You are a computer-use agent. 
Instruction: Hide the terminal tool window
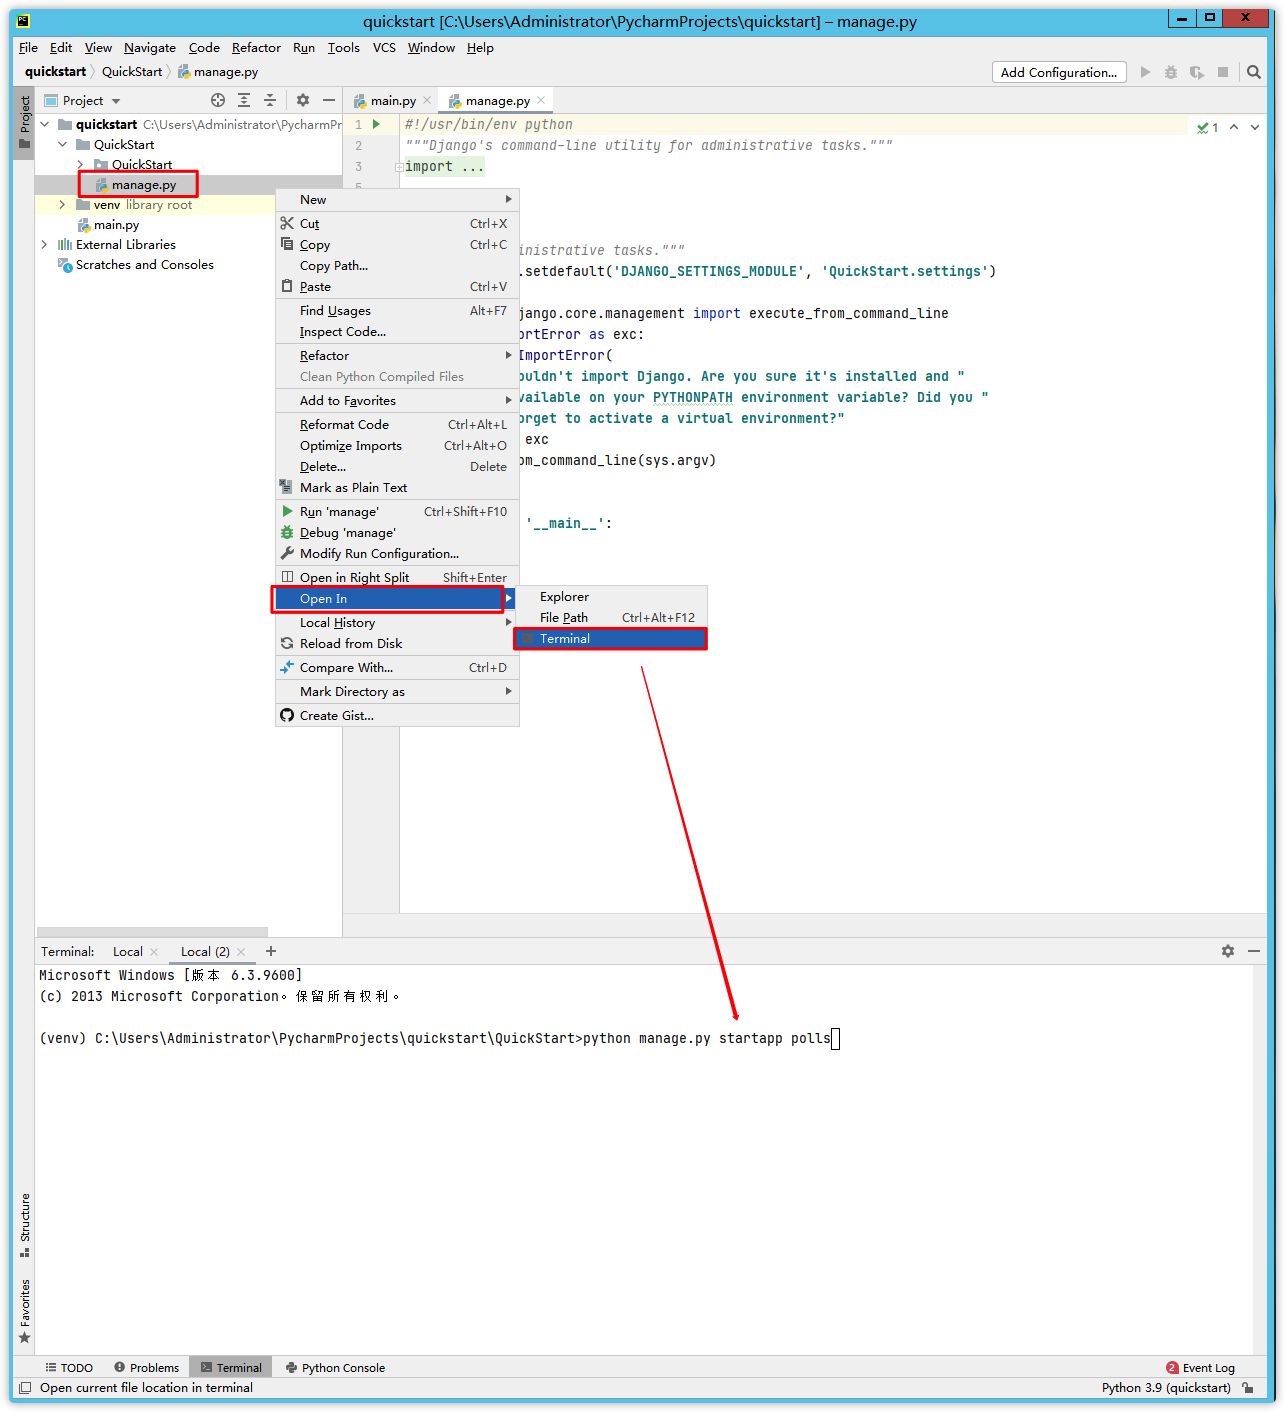[x=1254, y=951]
